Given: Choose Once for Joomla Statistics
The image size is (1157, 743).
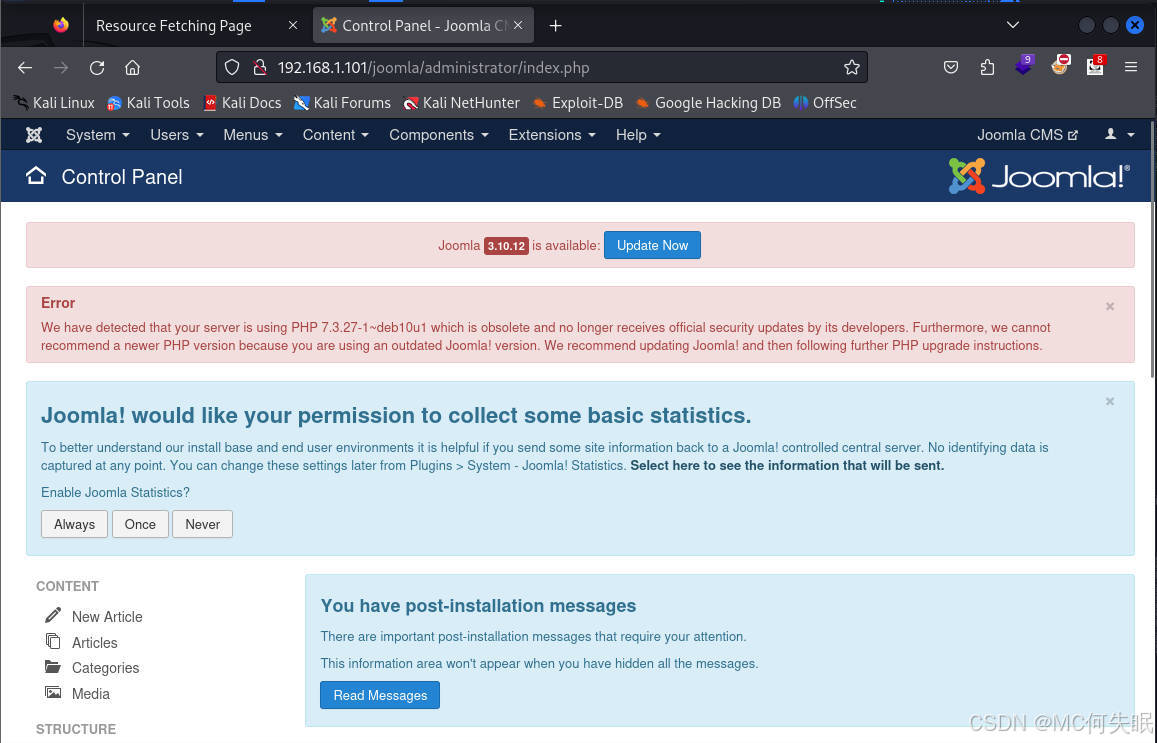Looking at the screenshot, I should [x=140, y=524].
